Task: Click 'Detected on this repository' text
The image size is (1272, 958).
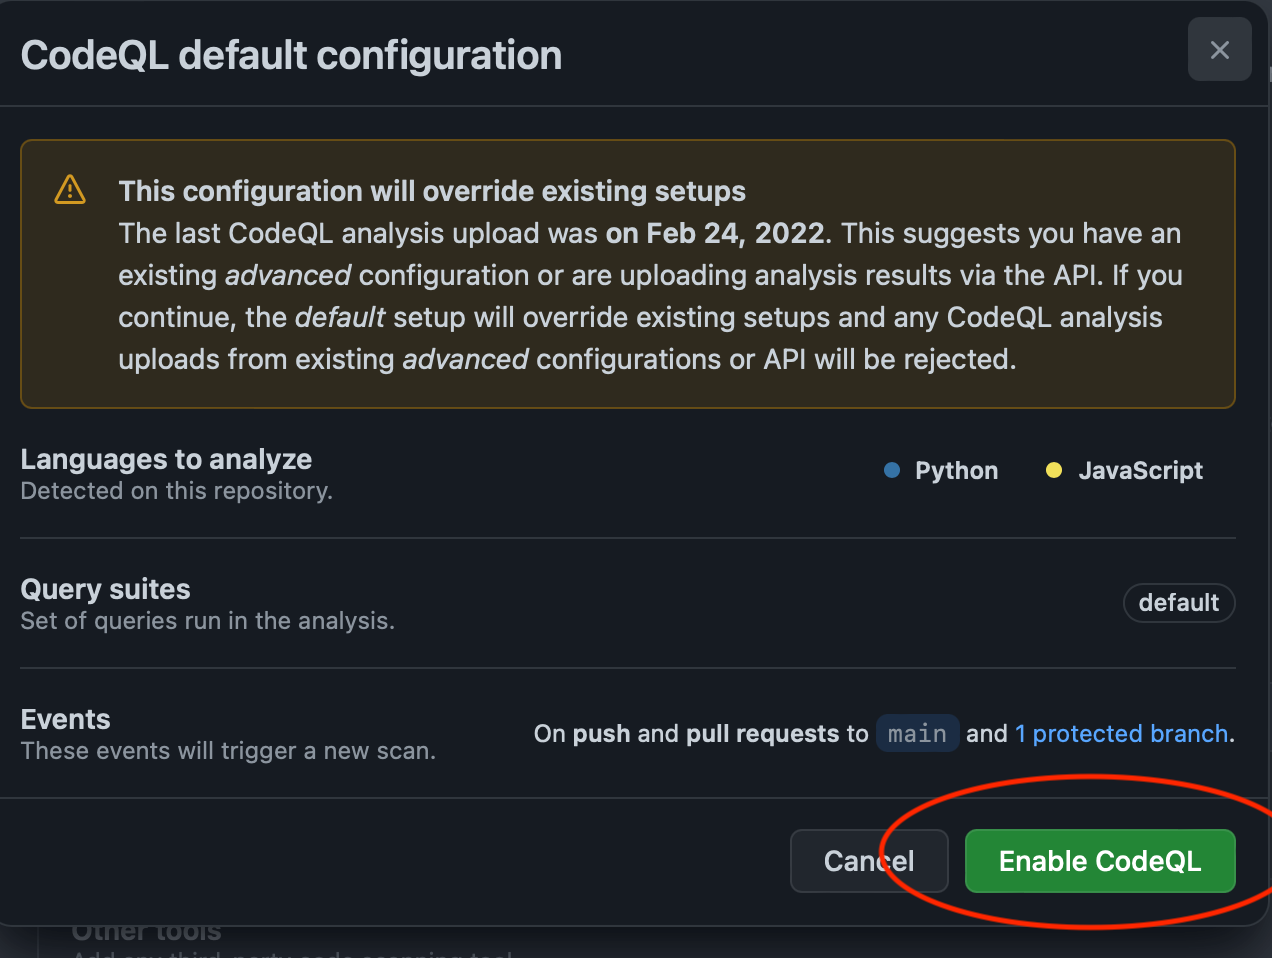Action: tap(176, 491)
